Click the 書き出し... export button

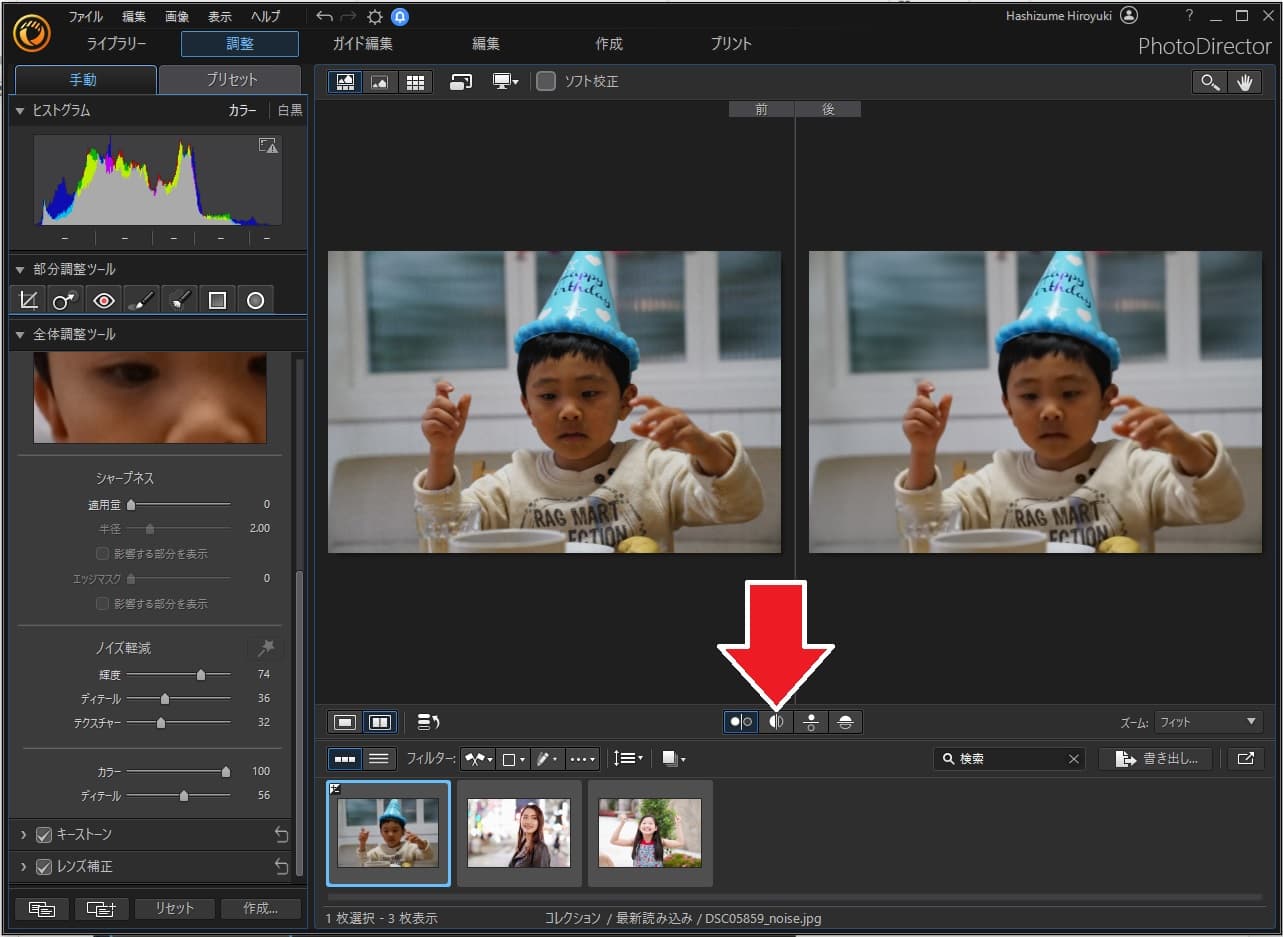pos(1155,759)
